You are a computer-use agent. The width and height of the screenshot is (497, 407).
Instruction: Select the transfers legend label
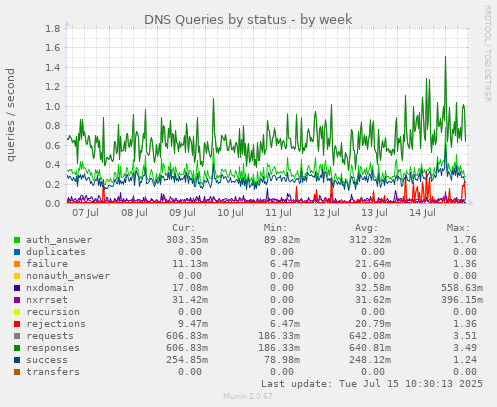coord(53,372)
